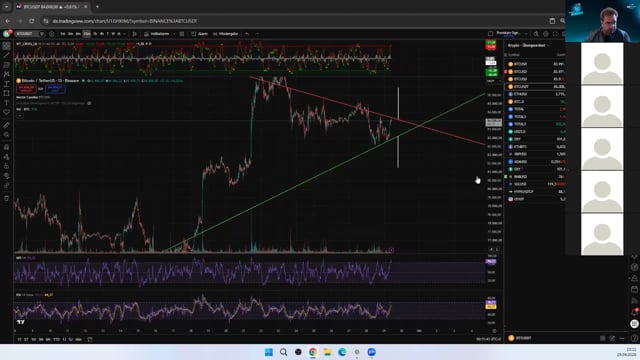Choose the Alle date range at bottom
640x360 pixels.
pos(78,339)
